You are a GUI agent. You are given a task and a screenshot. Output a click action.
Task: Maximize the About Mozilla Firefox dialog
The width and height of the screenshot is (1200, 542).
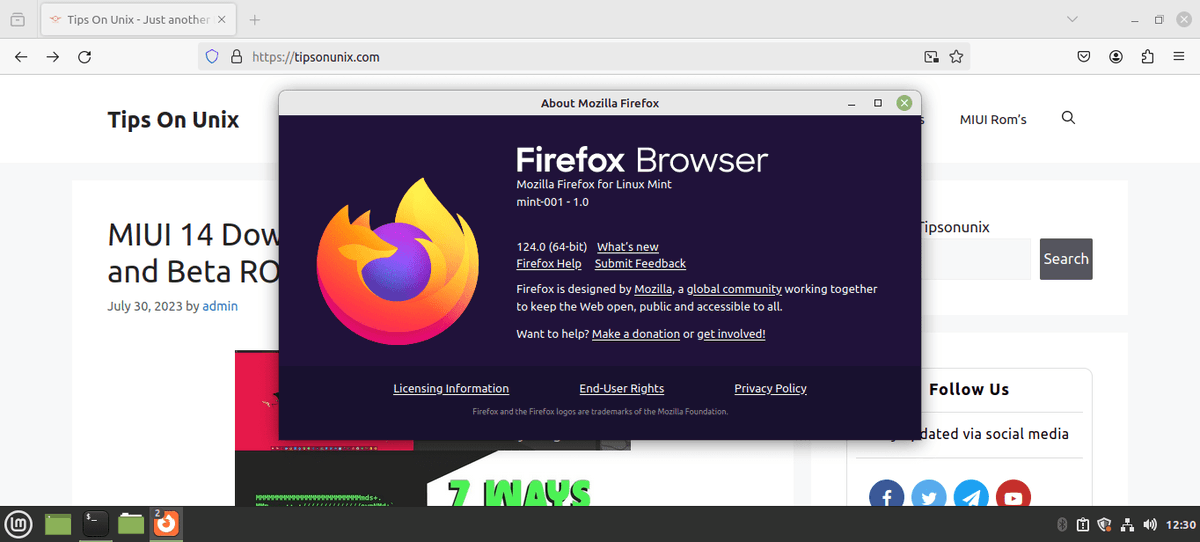tap(878, 103)
